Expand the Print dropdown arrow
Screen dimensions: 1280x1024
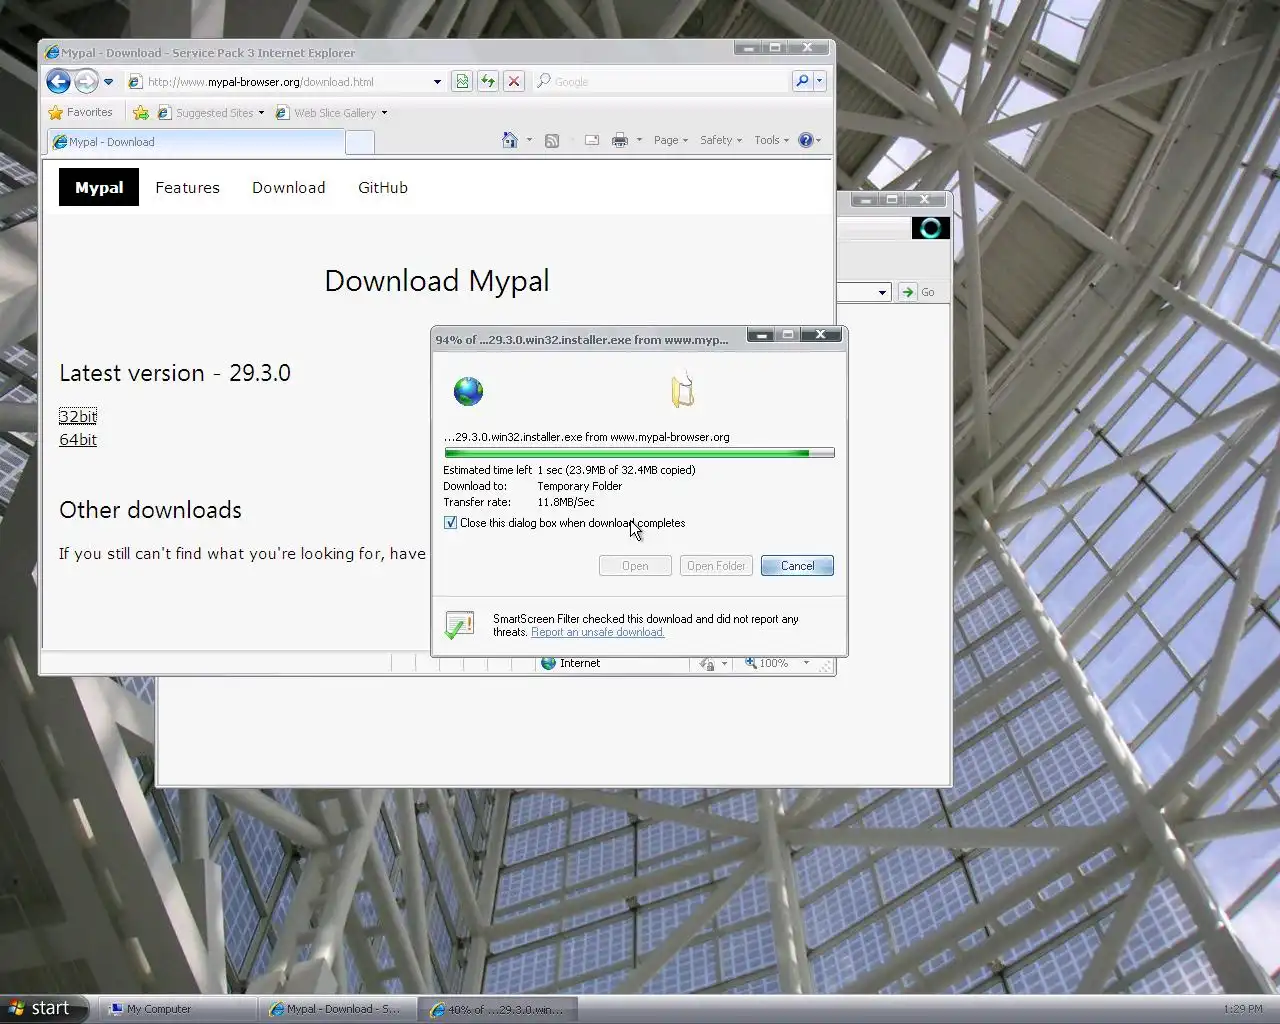coord(639,141)
